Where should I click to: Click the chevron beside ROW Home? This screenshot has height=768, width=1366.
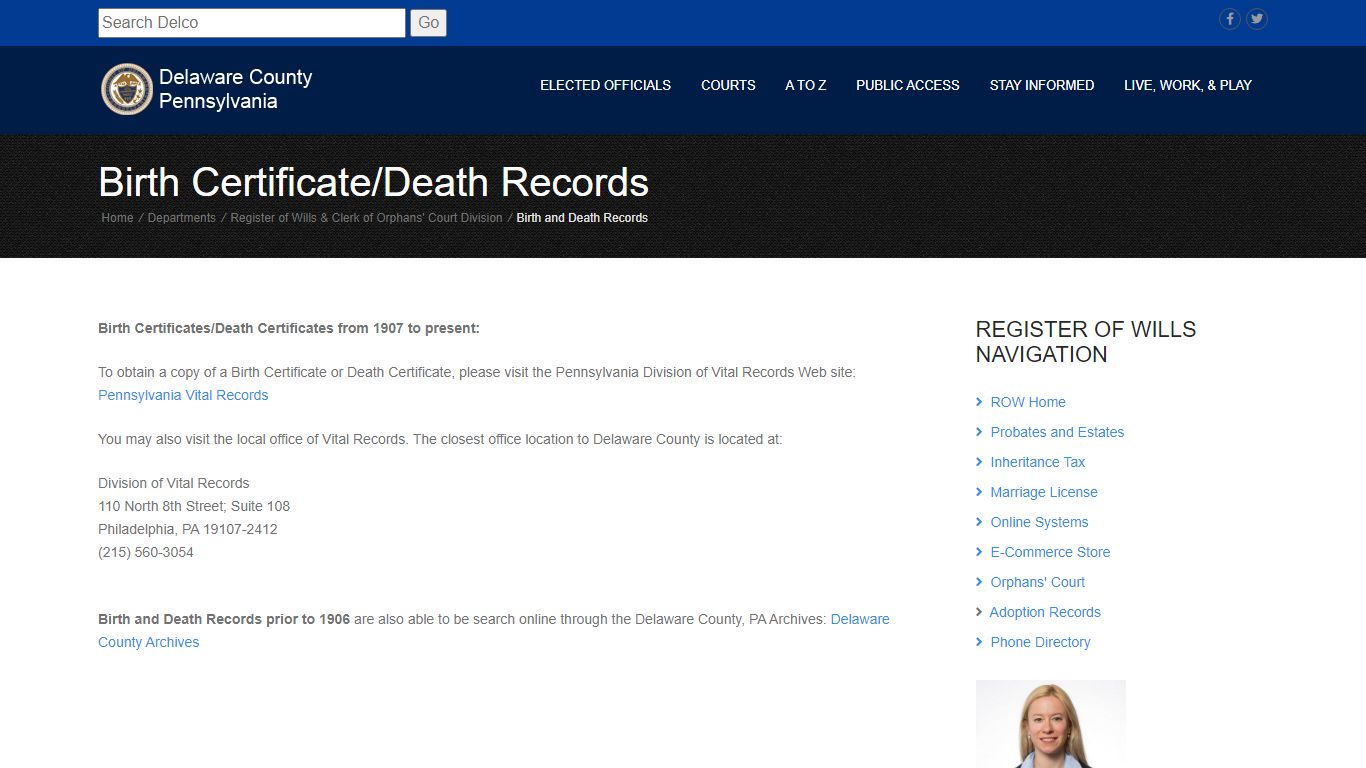(x=979, y=402)
